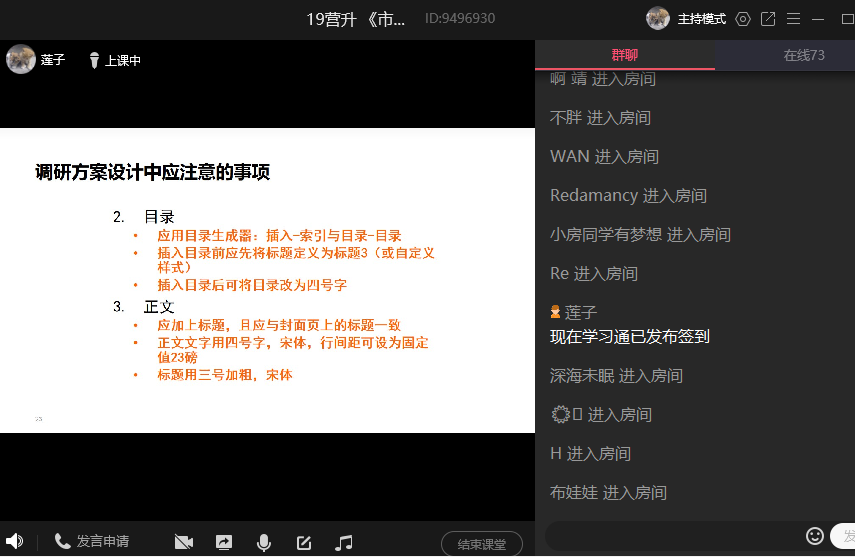Click 莲子's avatar in the video header
Viewport: 855px width, 557px height.
(x=21, y=60)
